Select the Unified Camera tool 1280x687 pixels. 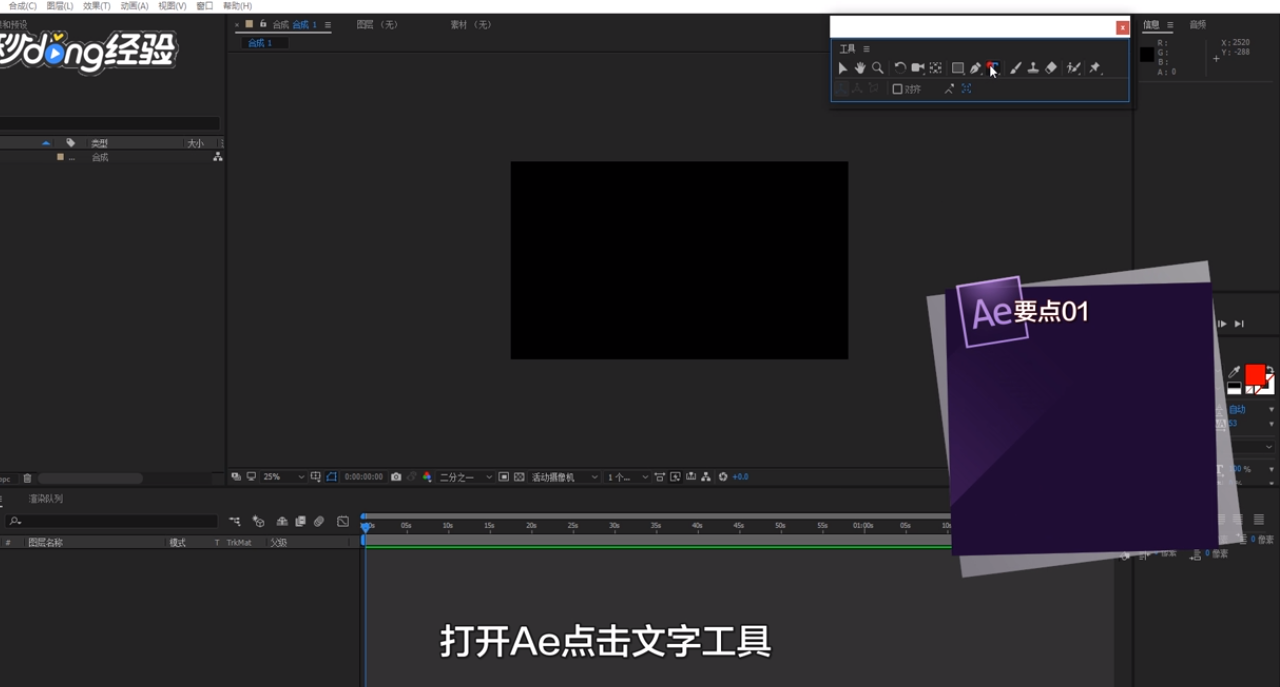[x=917, y=68]
